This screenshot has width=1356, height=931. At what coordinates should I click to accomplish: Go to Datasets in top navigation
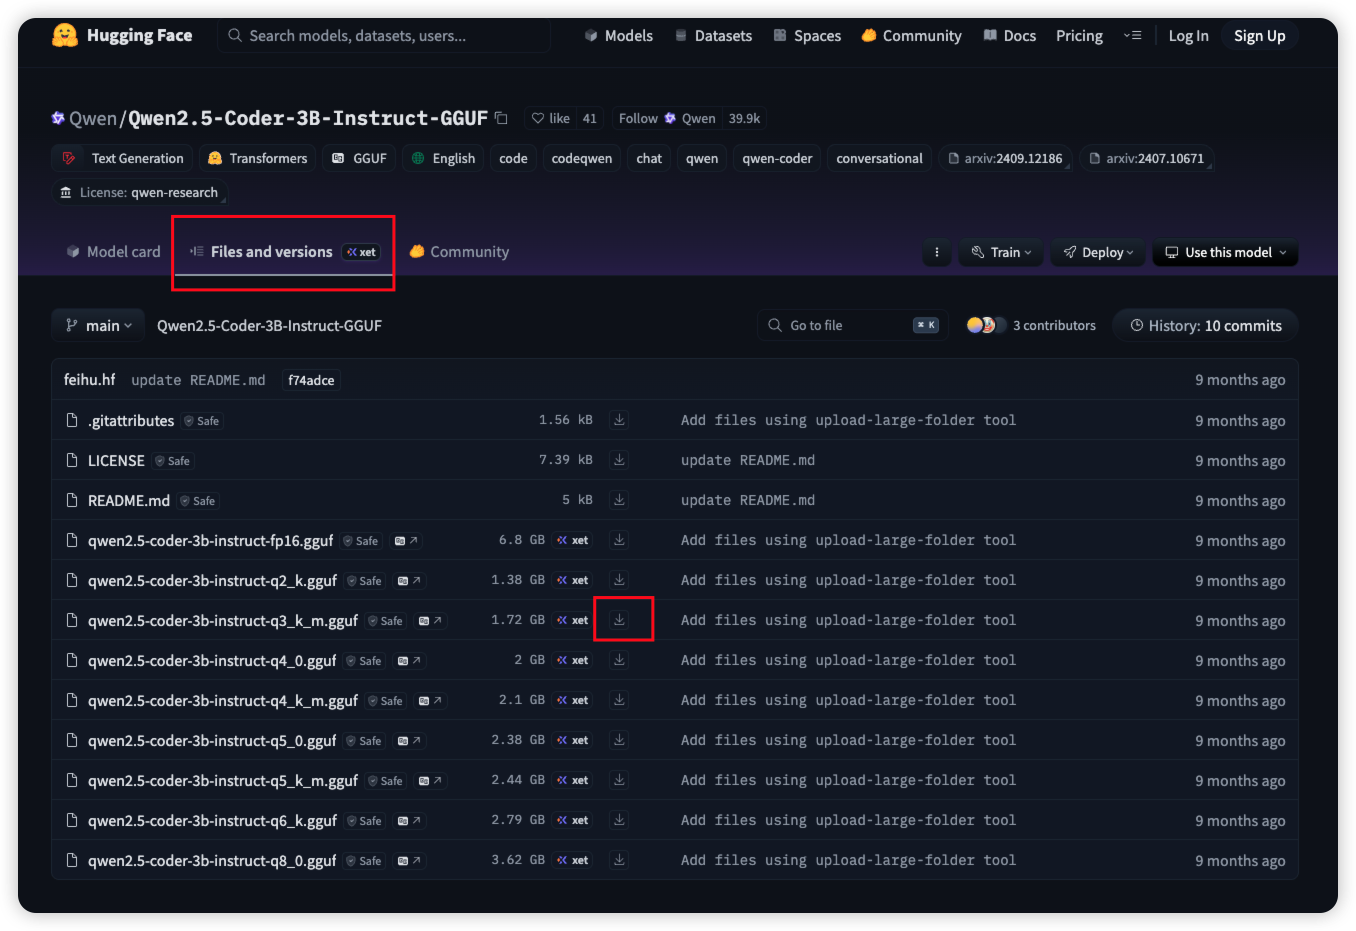(713, 36)
